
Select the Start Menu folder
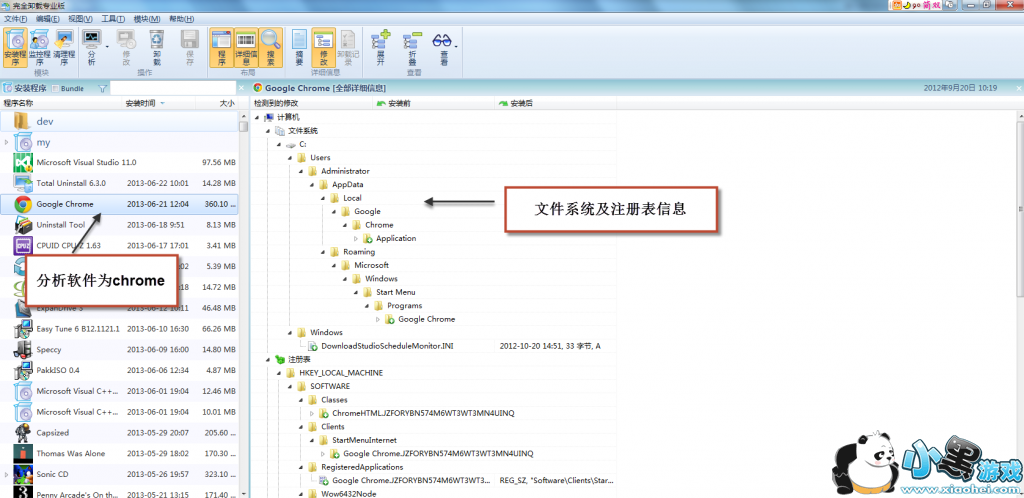pos(395,292)
